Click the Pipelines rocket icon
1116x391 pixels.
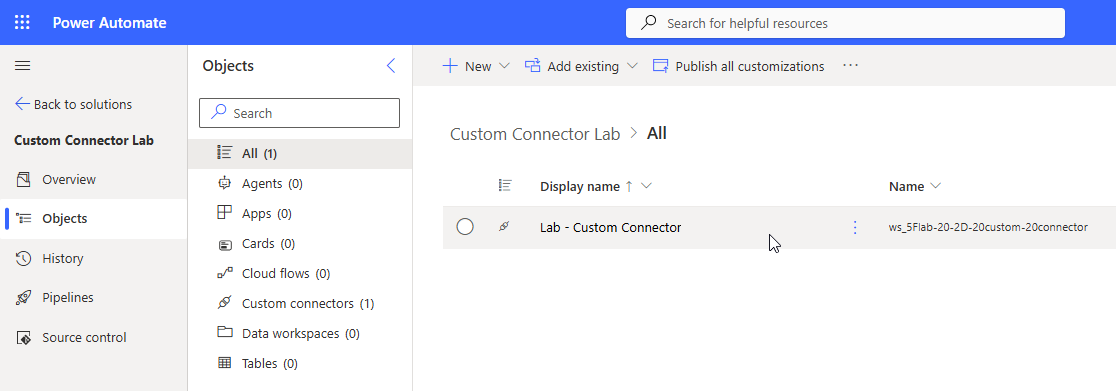point(23,298)
